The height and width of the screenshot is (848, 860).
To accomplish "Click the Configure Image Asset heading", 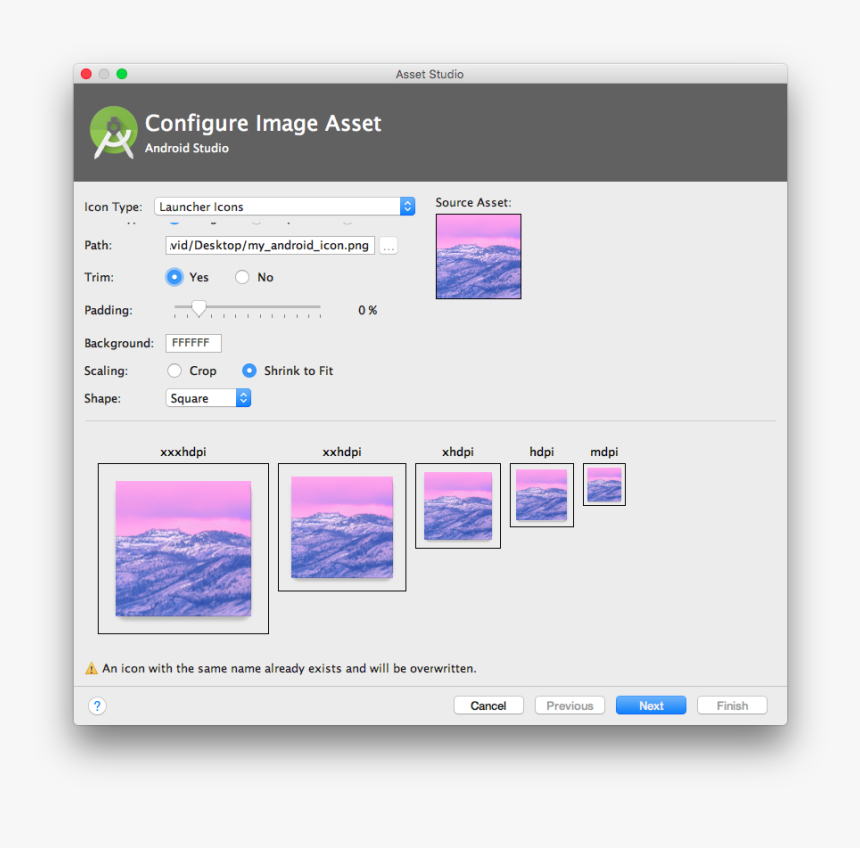I will pyautogui.click(x=263, y=123).
